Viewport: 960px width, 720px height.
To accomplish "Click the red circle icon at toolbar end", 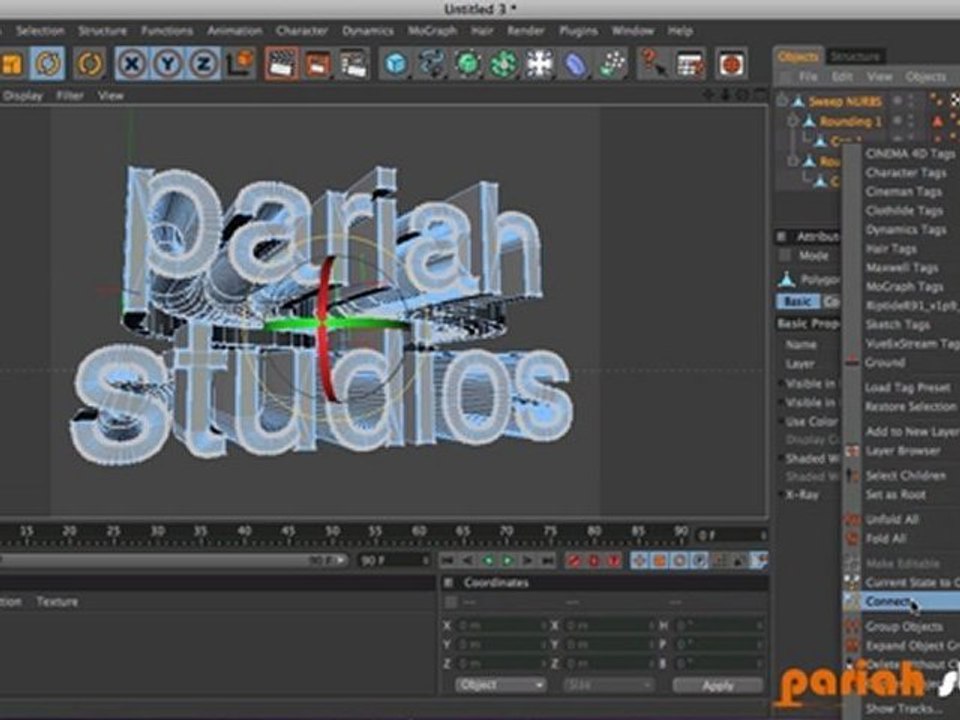I will pyautogui.click(x=732, y=64).
